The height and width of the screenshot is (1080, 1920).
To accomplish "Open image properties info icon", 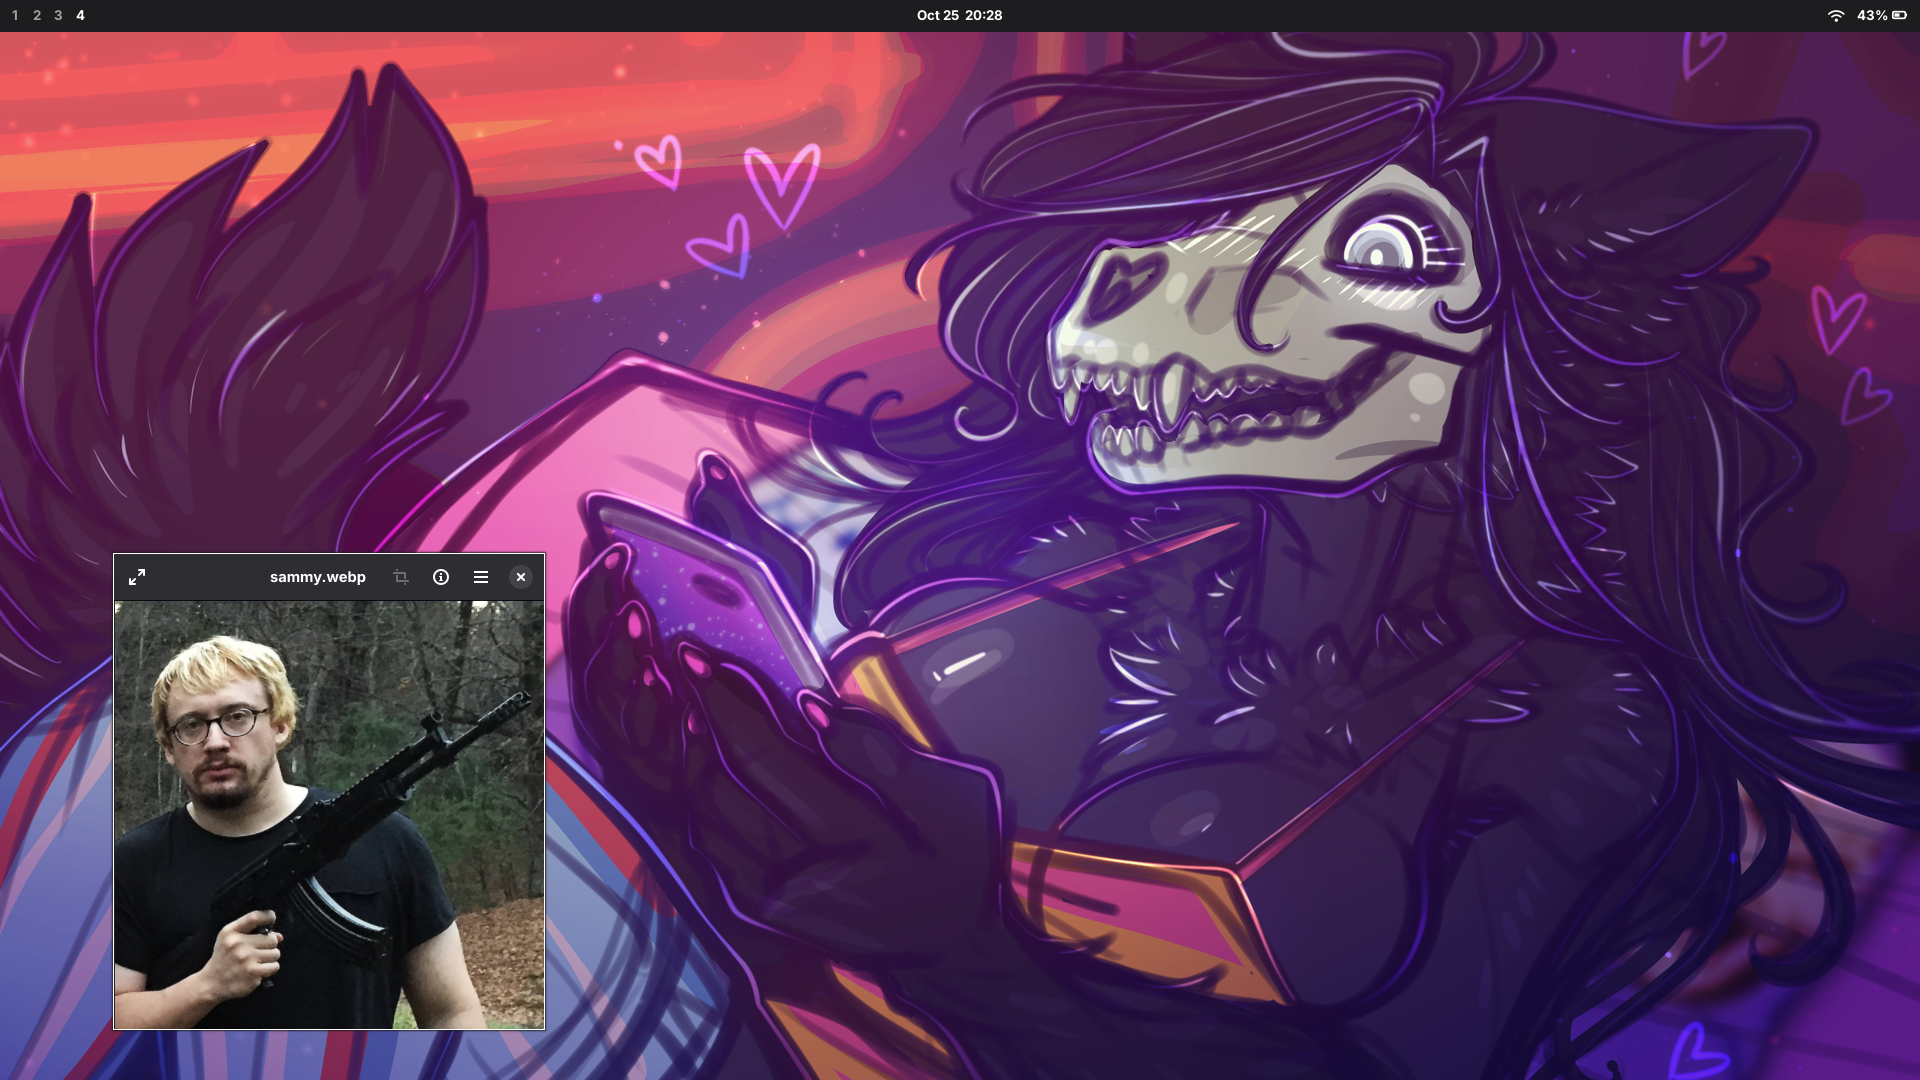I will point(441,577).
